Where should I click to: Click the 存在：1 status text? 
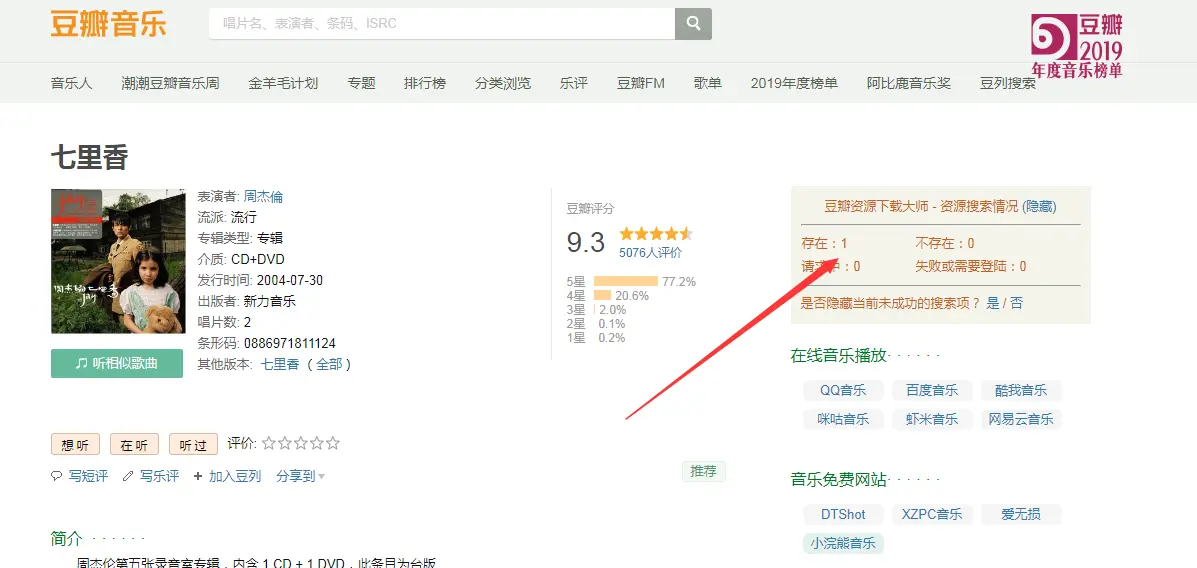tap(824, 244)
